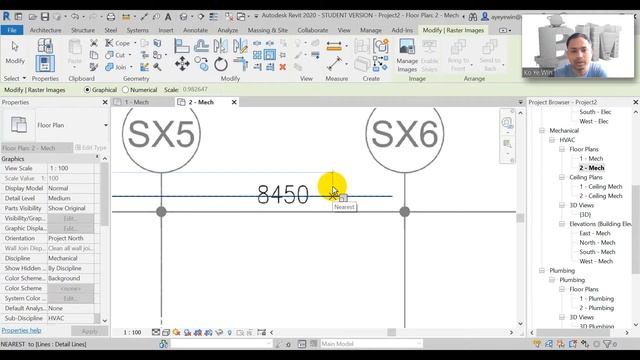This screenshot has height=360, width=640.
Task: Collapse the Elevations (Building Elevation) node
Action: tap(562, 224)
